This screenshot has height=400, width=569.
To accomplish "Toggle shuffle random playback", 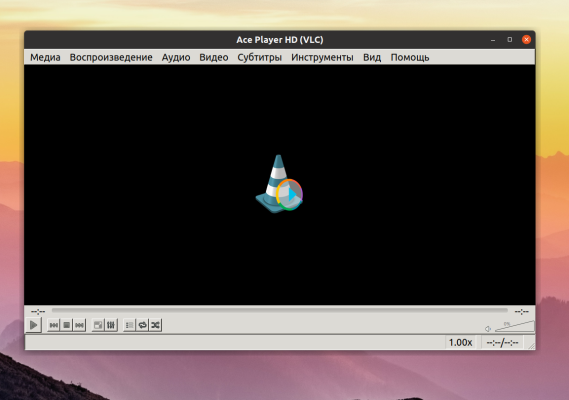I will 155,325.
